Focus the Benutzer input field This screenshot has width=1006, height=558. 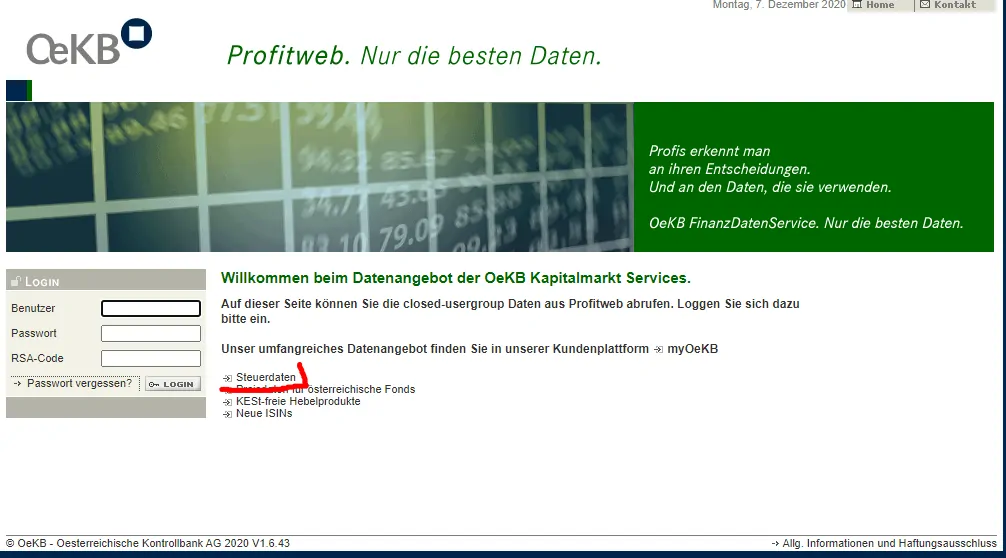click(x=151, y=309)
